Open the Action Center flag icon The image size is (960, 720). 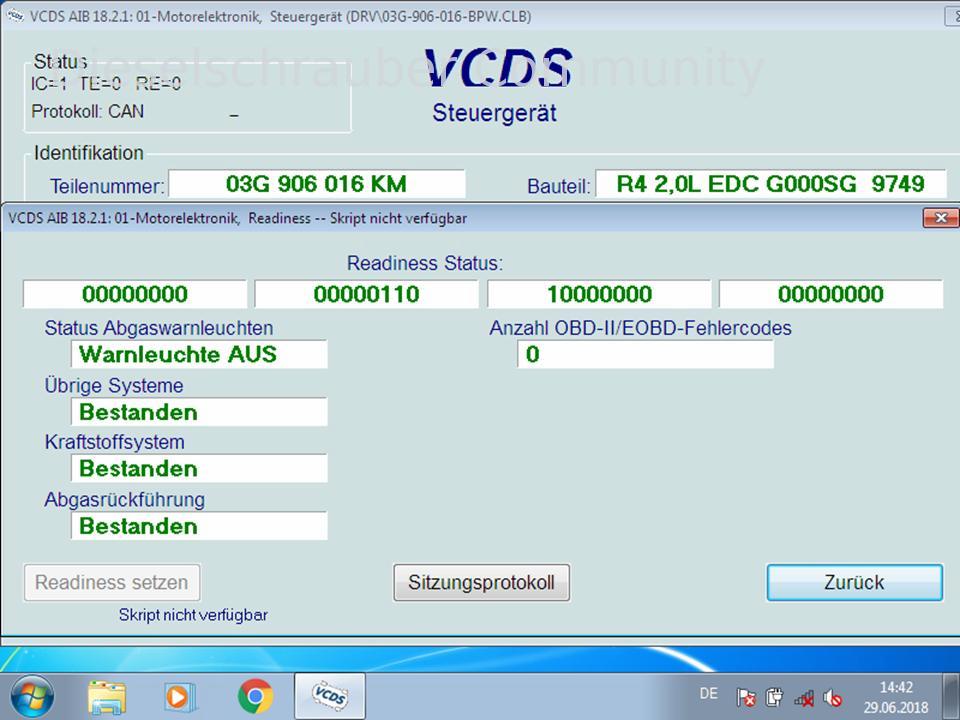pyautogui.click(x=746, y=697)
